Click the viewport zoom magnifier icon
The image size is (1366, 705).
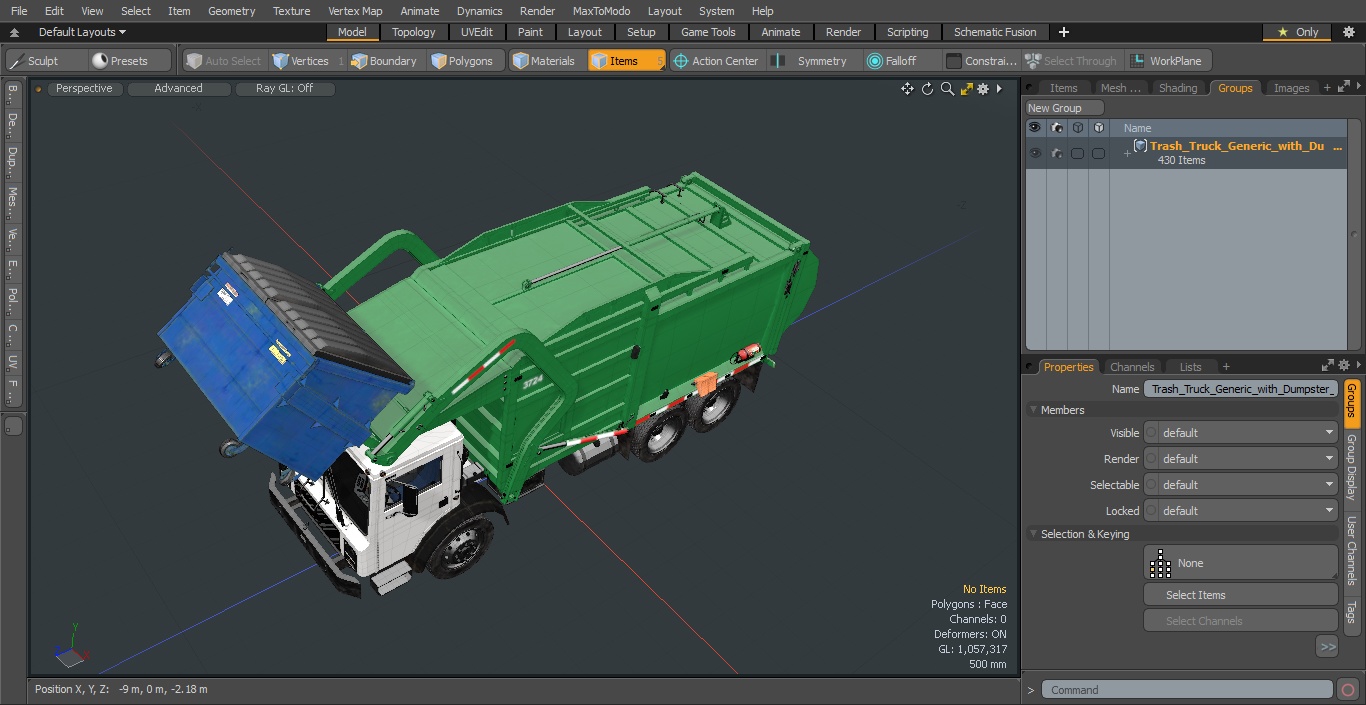[x=947, y=89]
